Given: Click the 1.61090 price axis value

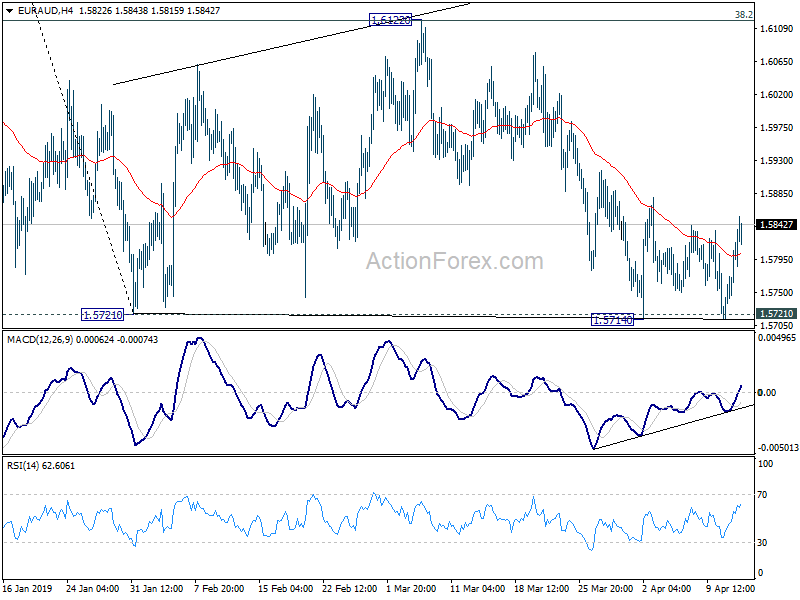Looking at the screenshot, I should [777, 29].
